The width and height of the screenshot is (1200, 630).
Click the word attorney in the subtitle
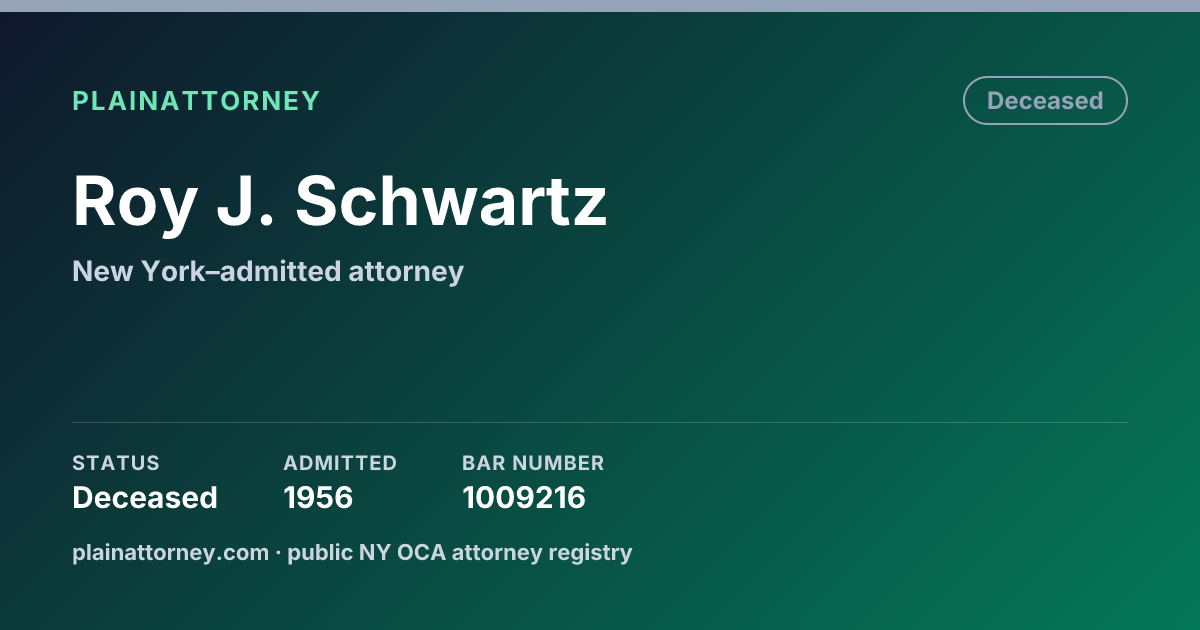pos(406,271)
